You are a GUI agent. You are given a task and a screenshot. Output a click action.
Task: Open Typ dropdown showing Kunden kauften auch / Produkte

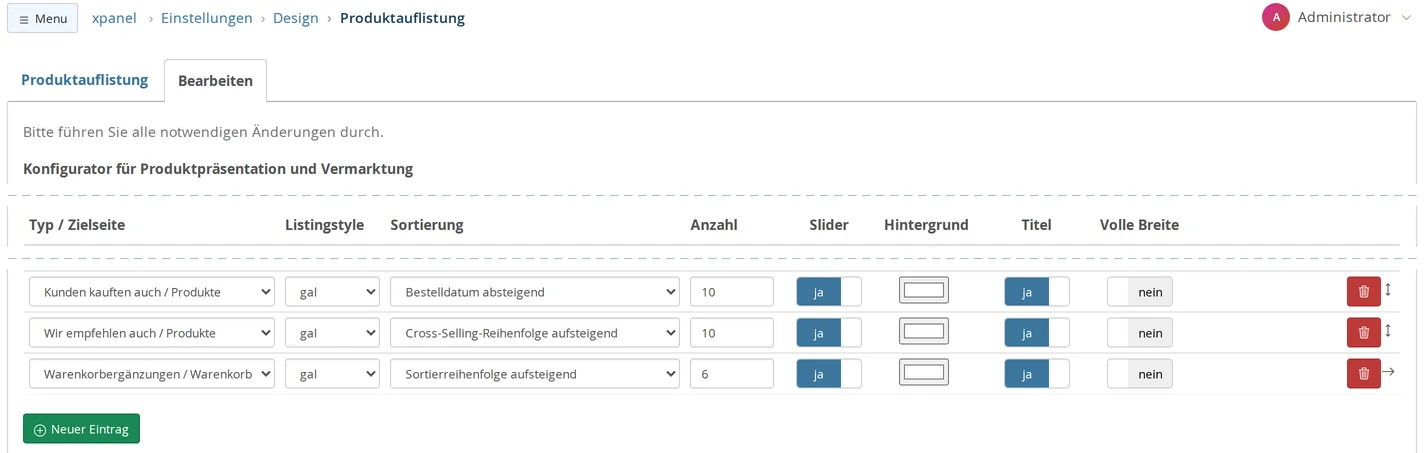coord(152,292)
